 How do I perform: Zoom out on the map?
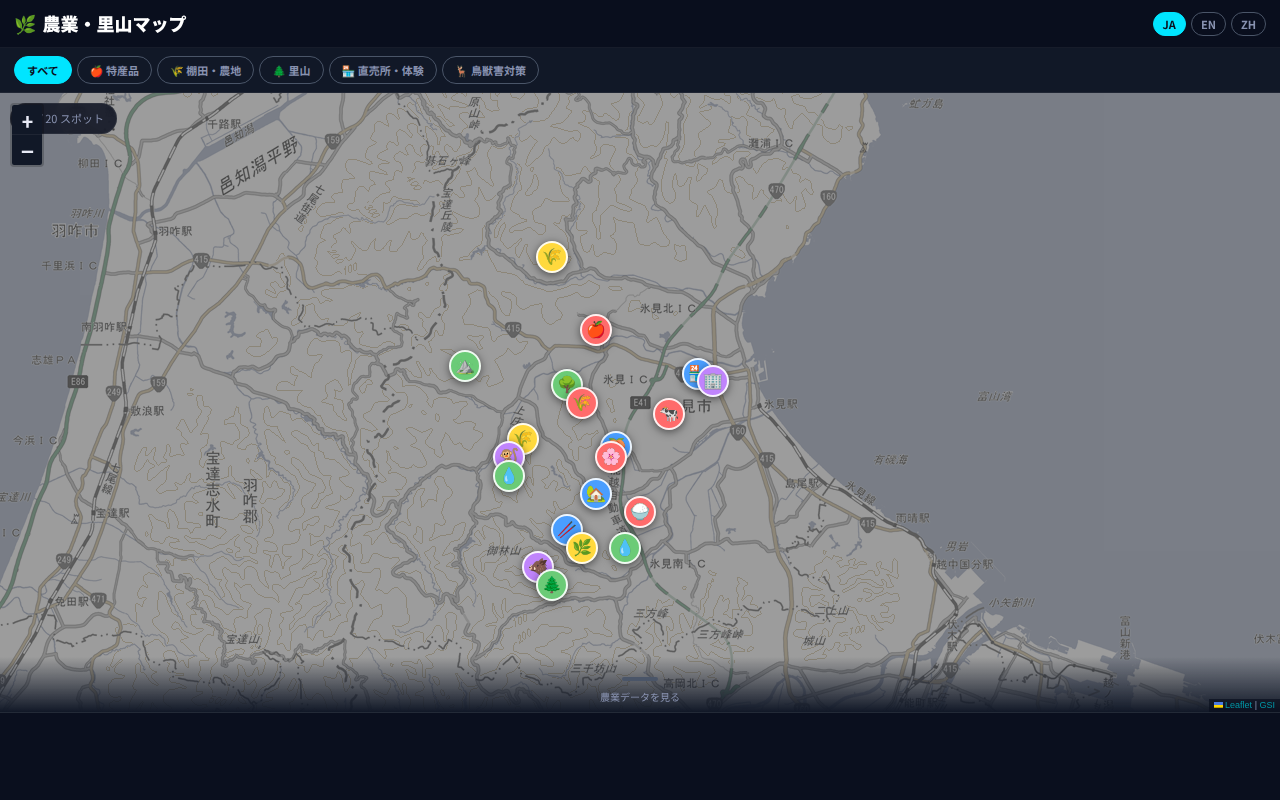[x=27, y=151]
